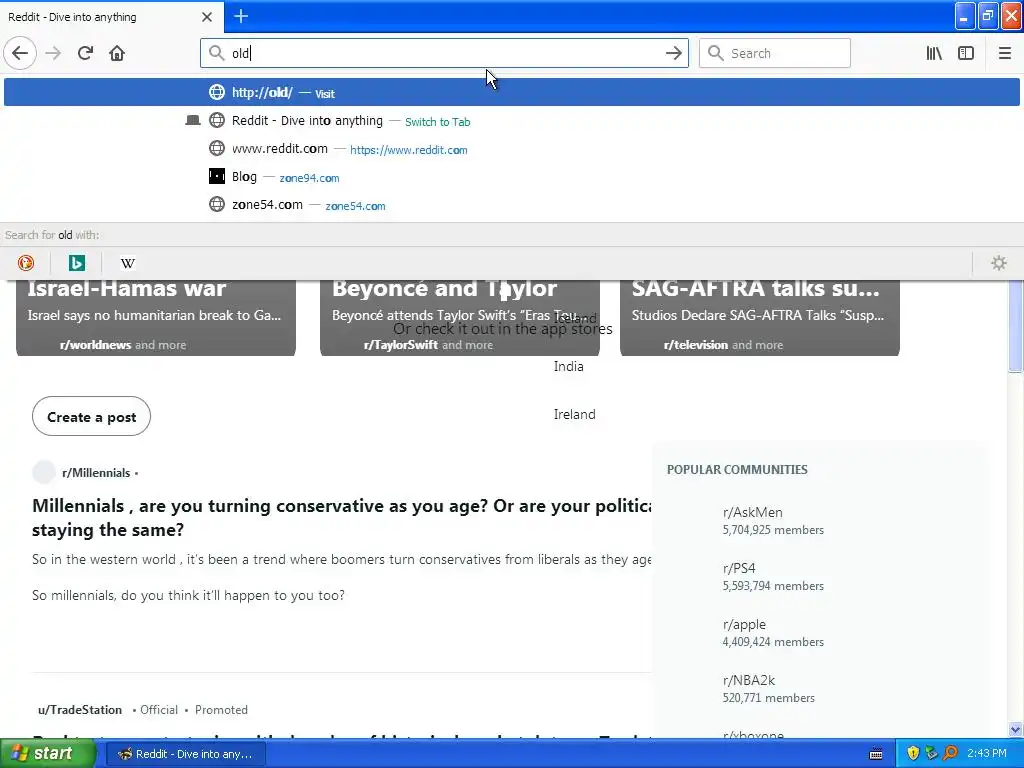Reload the current page
This screenshot has width=1024, height=768.
[85, 53]
